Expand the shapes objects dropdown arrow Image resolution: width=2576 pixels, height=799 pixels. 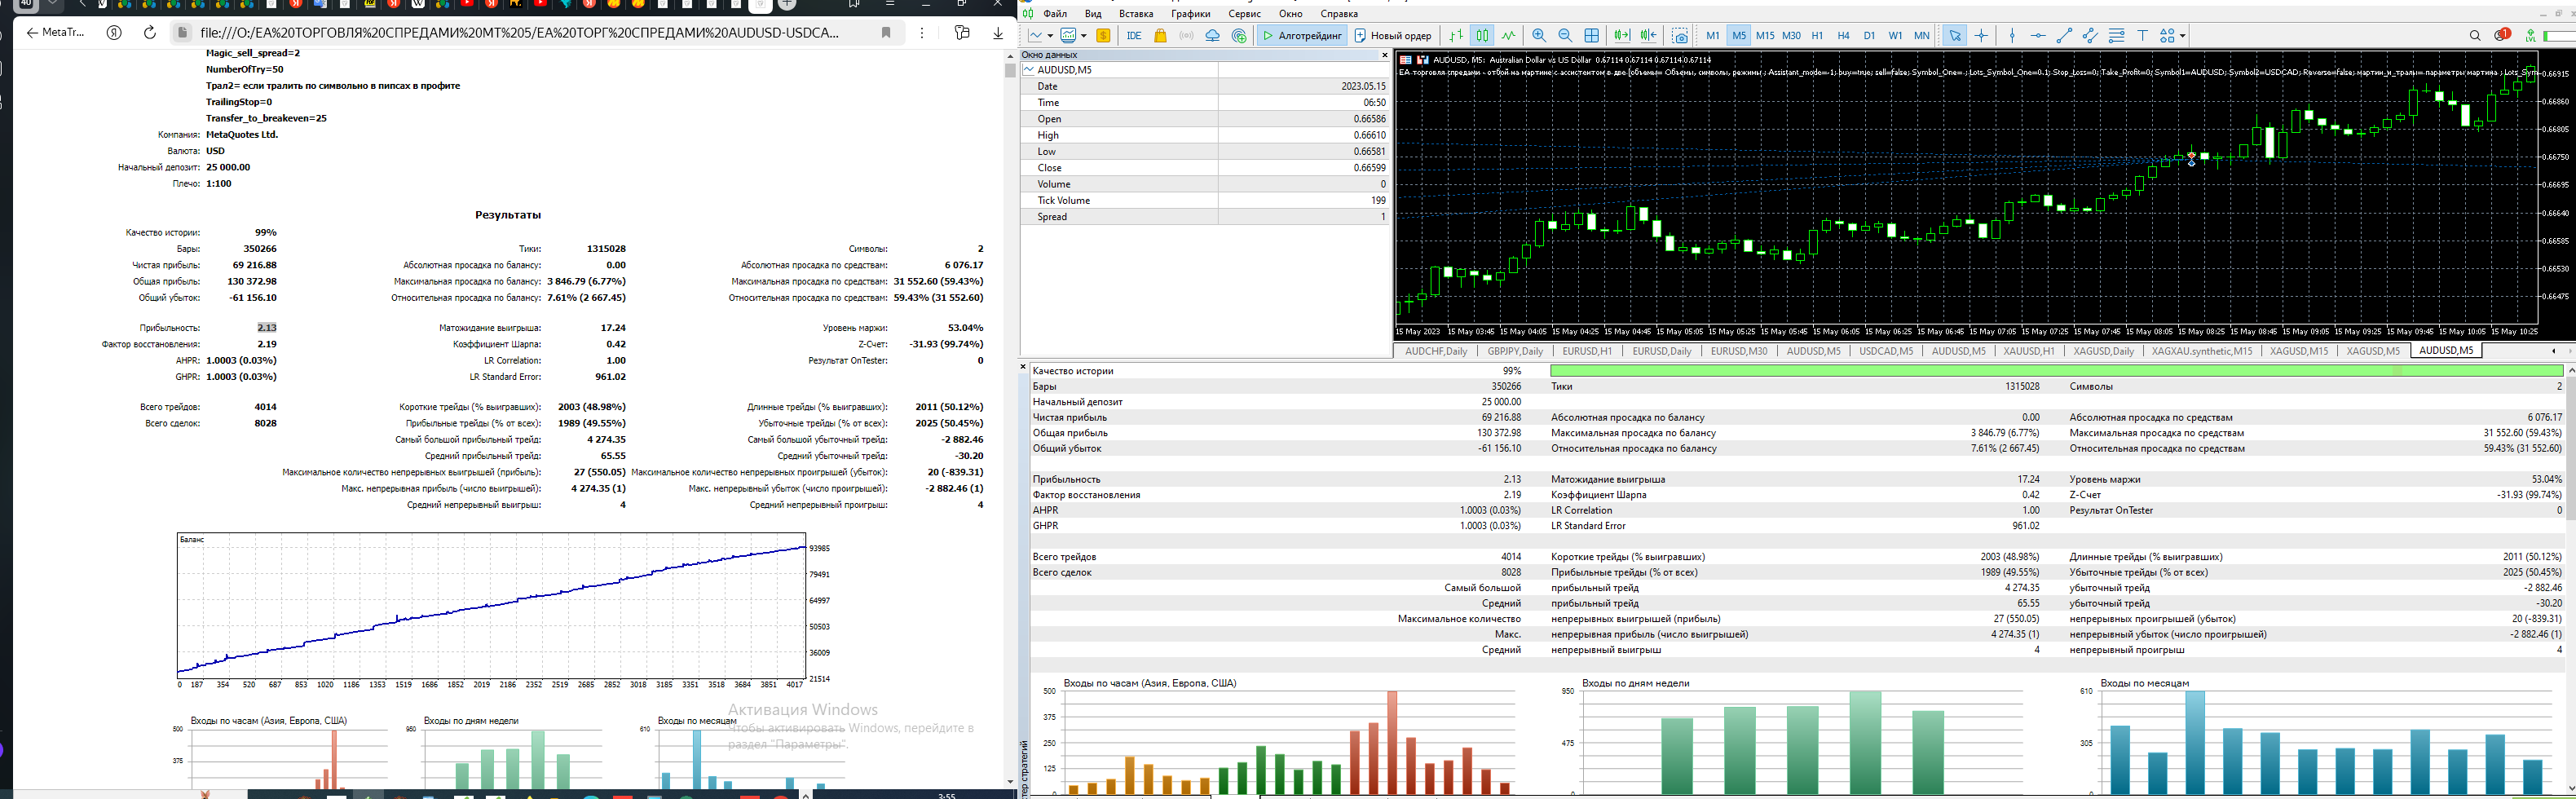2183,36
